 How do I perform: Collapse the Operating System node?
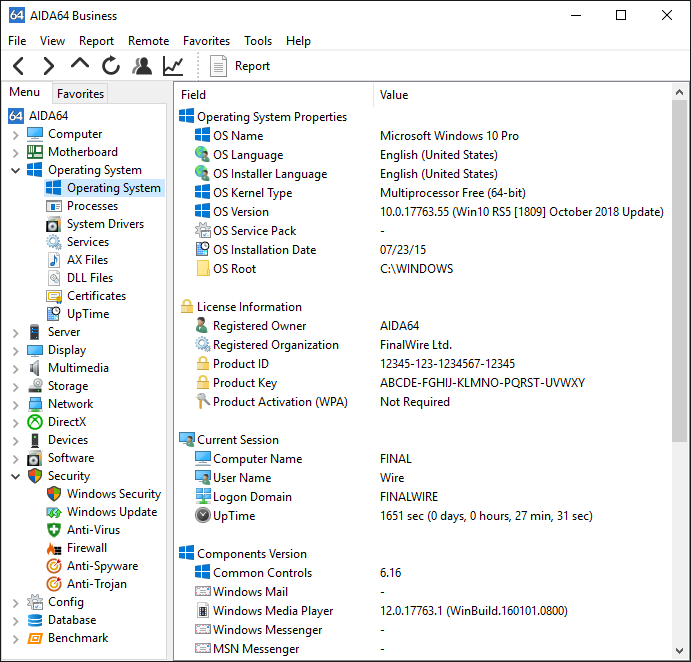pos(15,170)
